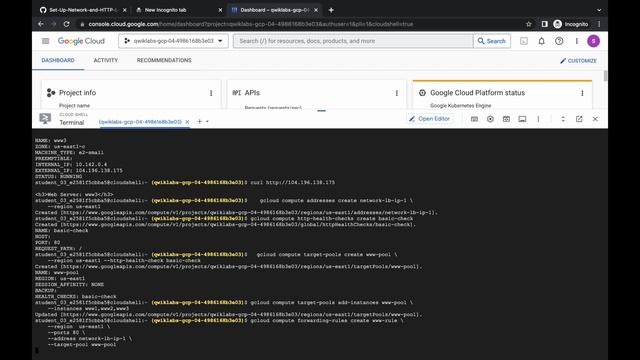
Task: Open the project selector dropdown
Action: point(173,41)
